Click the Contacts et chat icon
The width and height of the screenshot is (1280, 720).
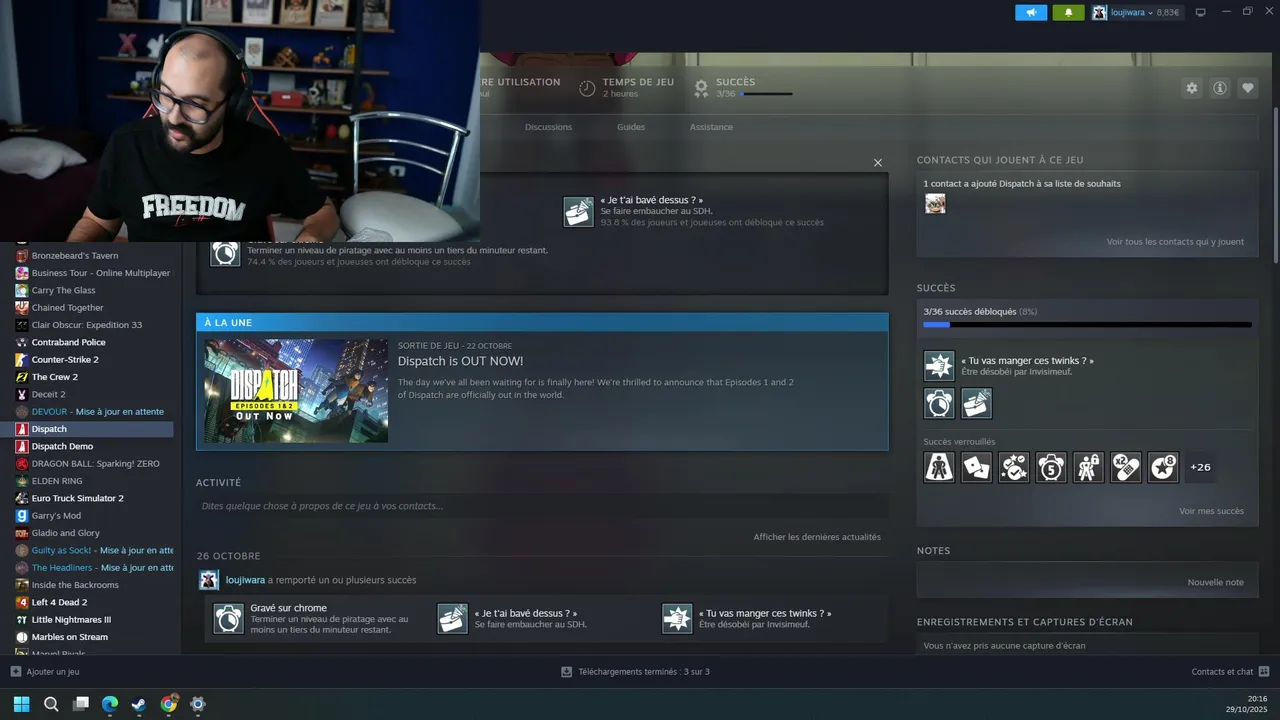(1264, 672)
